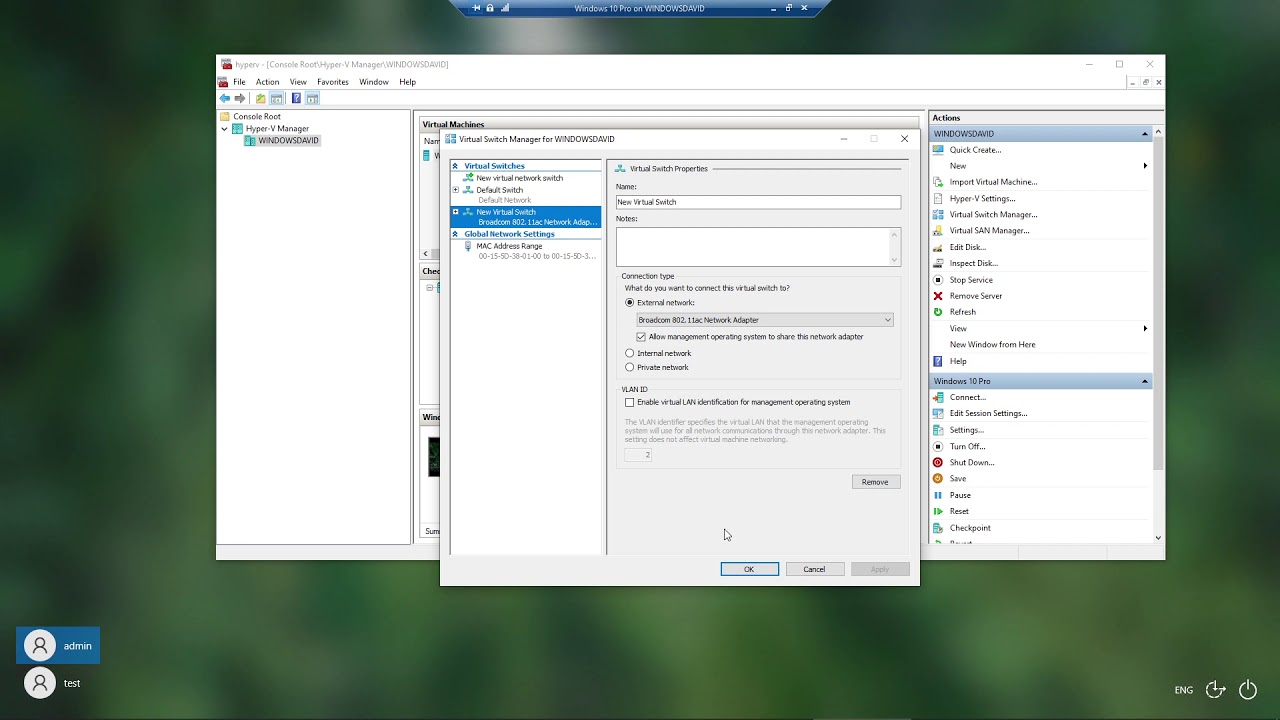Click Checkpoint action icon
Image resolution: width=1280 pixels, height=720 pixels.
click(938, 528)
